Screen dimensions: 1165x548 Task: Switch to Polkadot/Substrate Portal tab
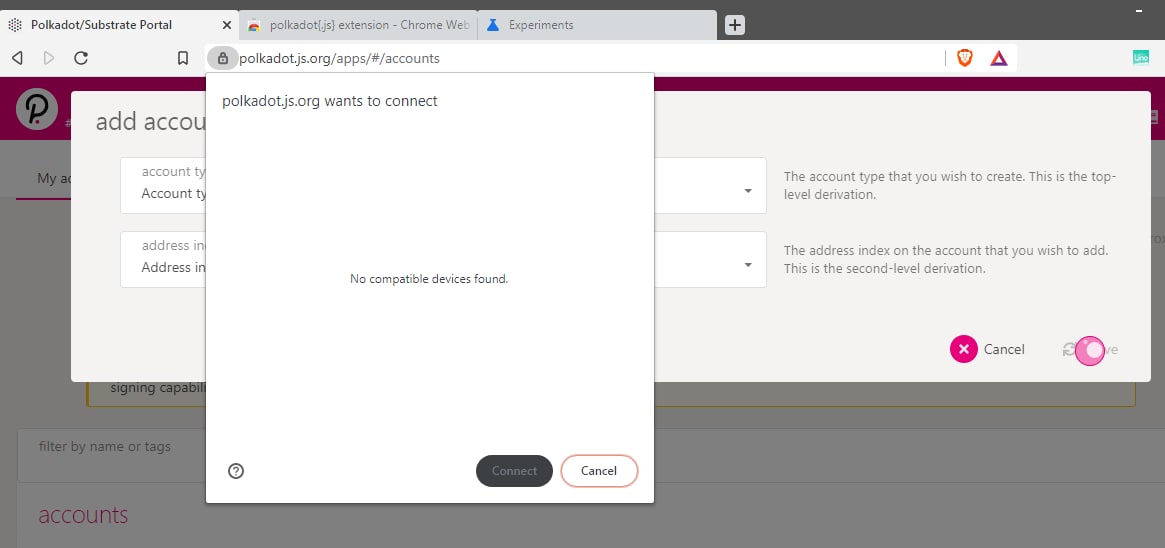point(119,25)
